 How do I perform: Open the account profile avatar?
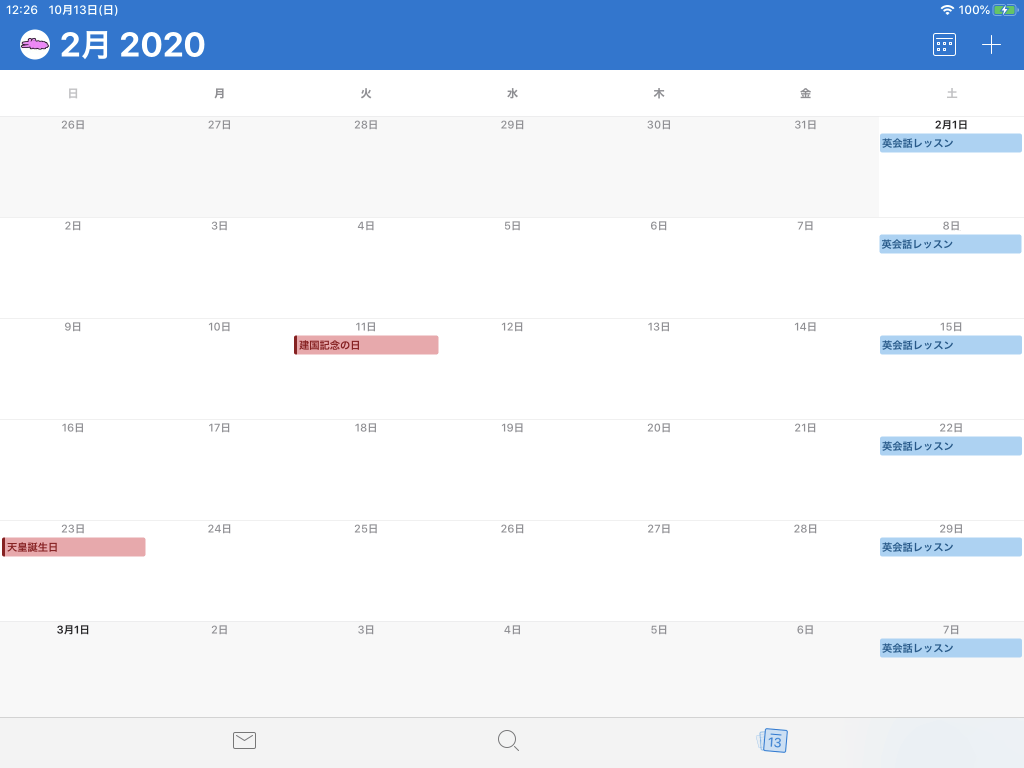coord(35,45)
